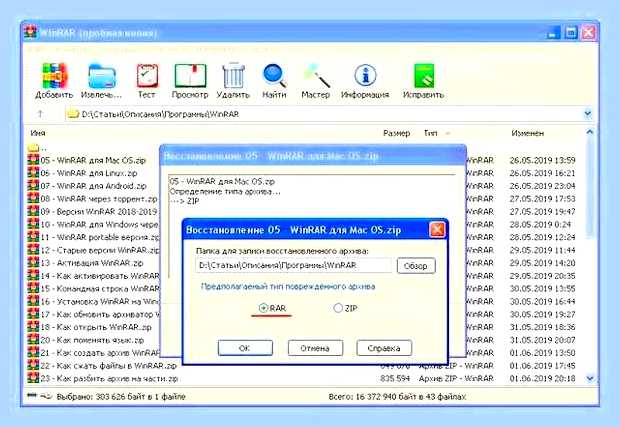Select file '07 - WinRAR для Android.zip'
The width and height of the screenshot is (620, 427).
click(93, 186)
